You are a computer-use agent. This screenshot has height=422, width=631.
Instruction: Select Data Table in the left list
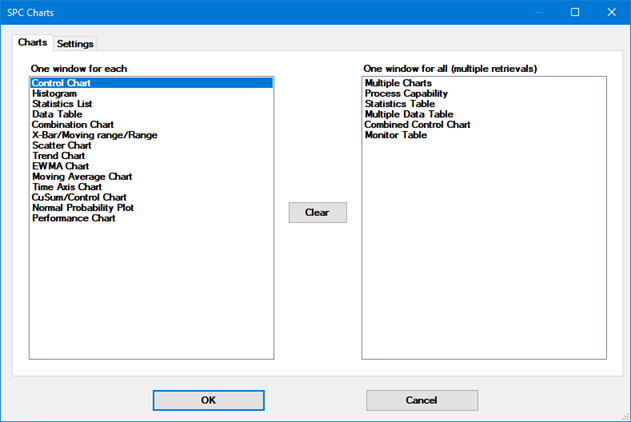point(57,114)
